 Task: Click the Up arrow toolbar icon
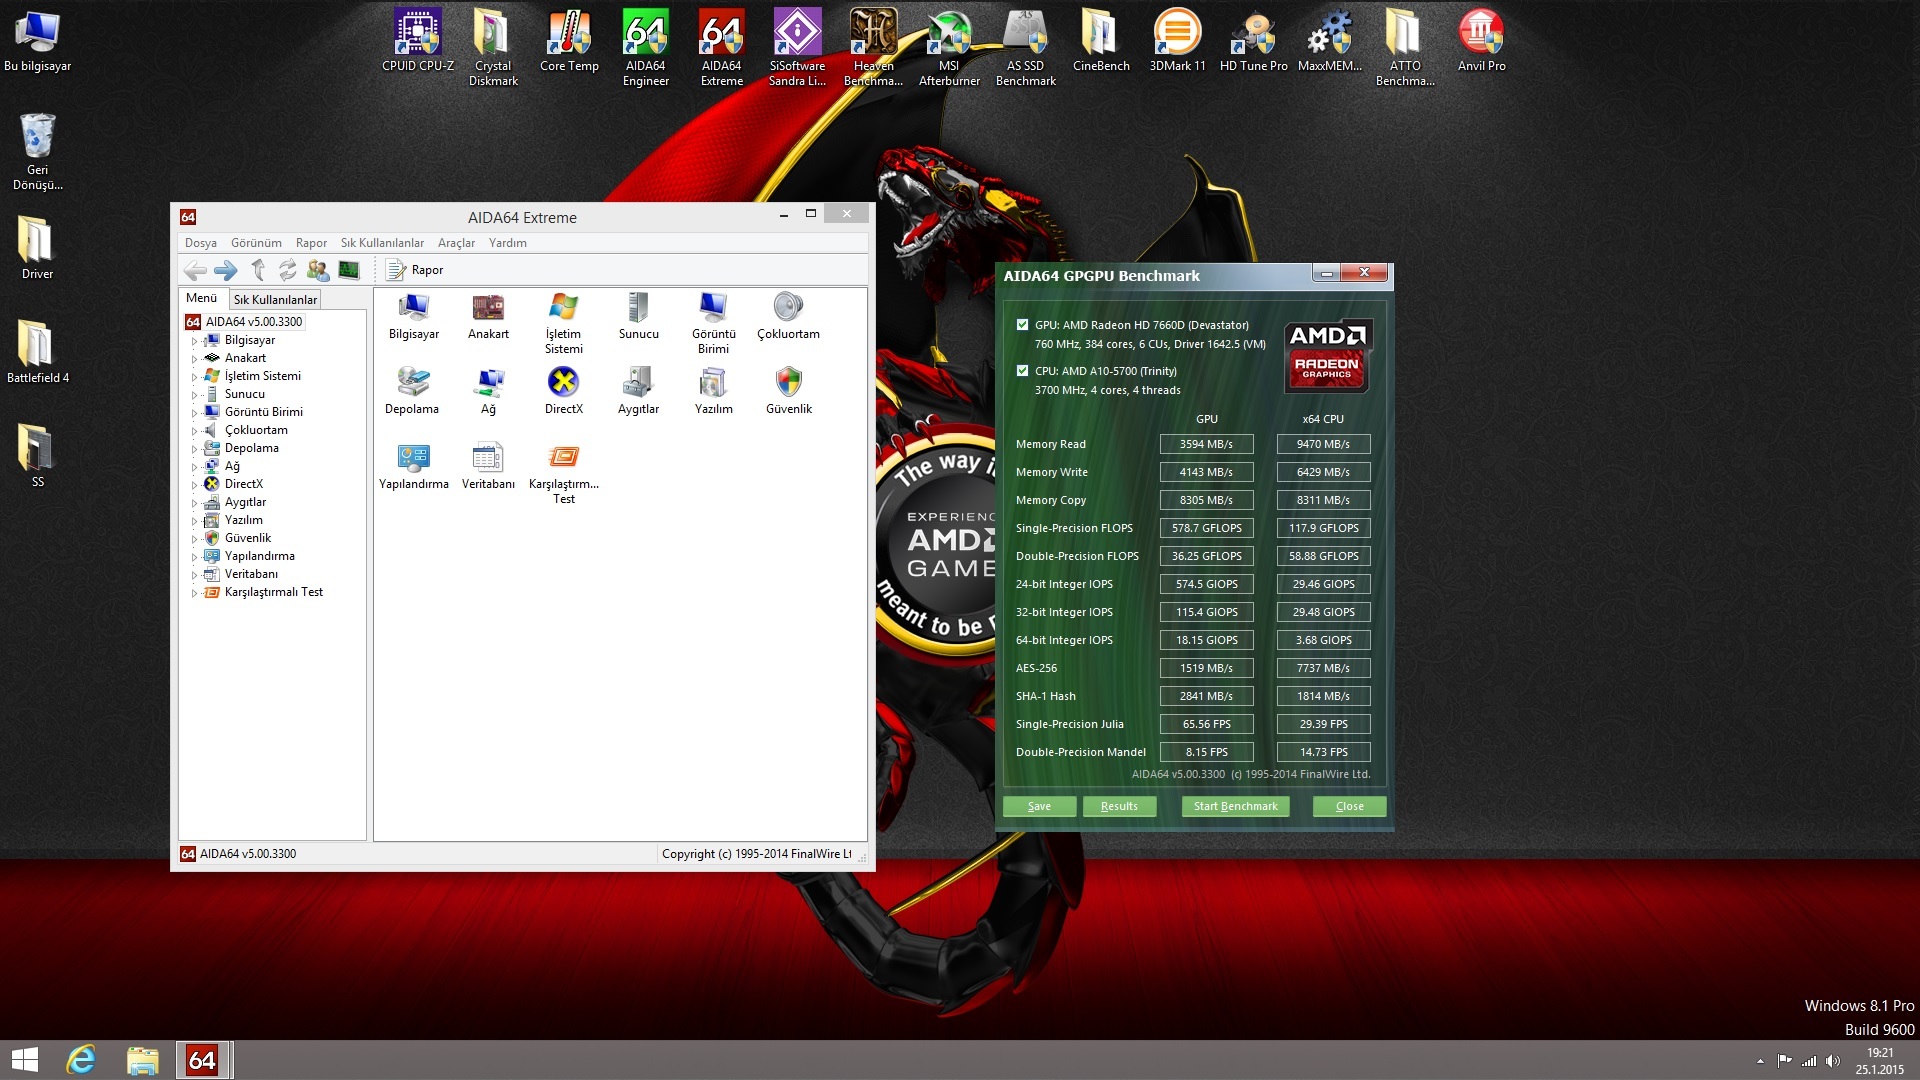click(258, 270)
